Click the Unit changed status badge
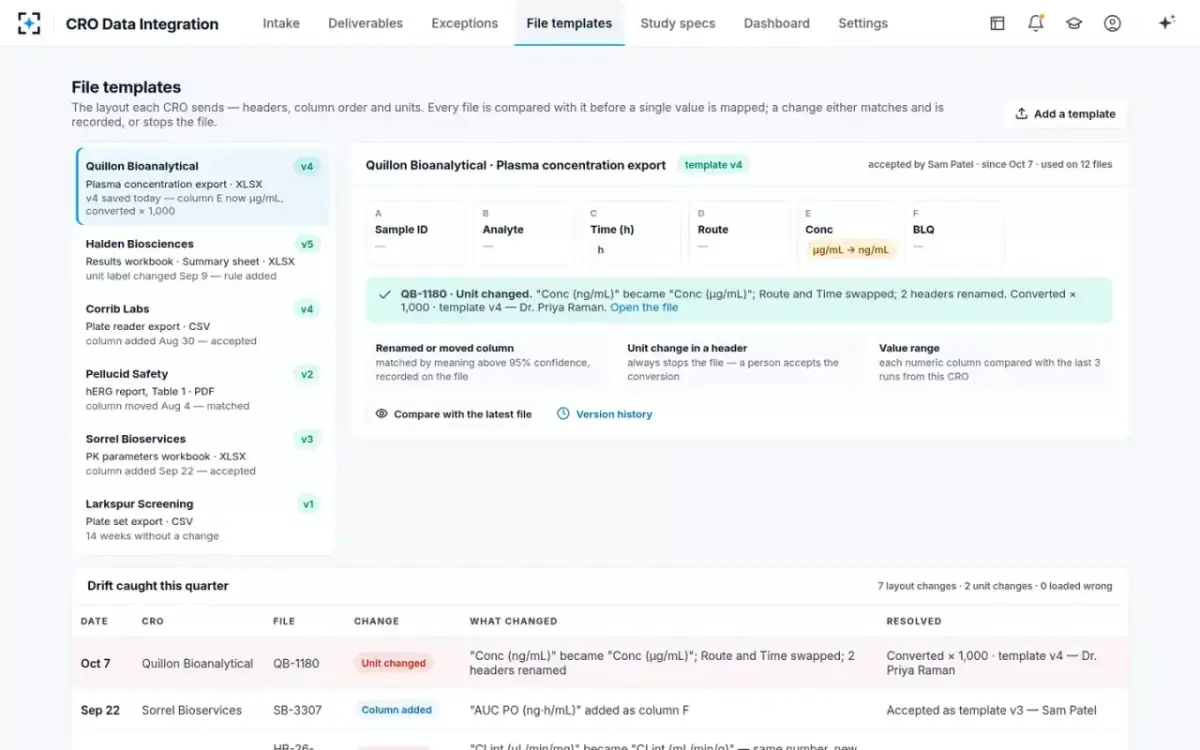This screenshot has height=750, width=1200. [394, 663]
